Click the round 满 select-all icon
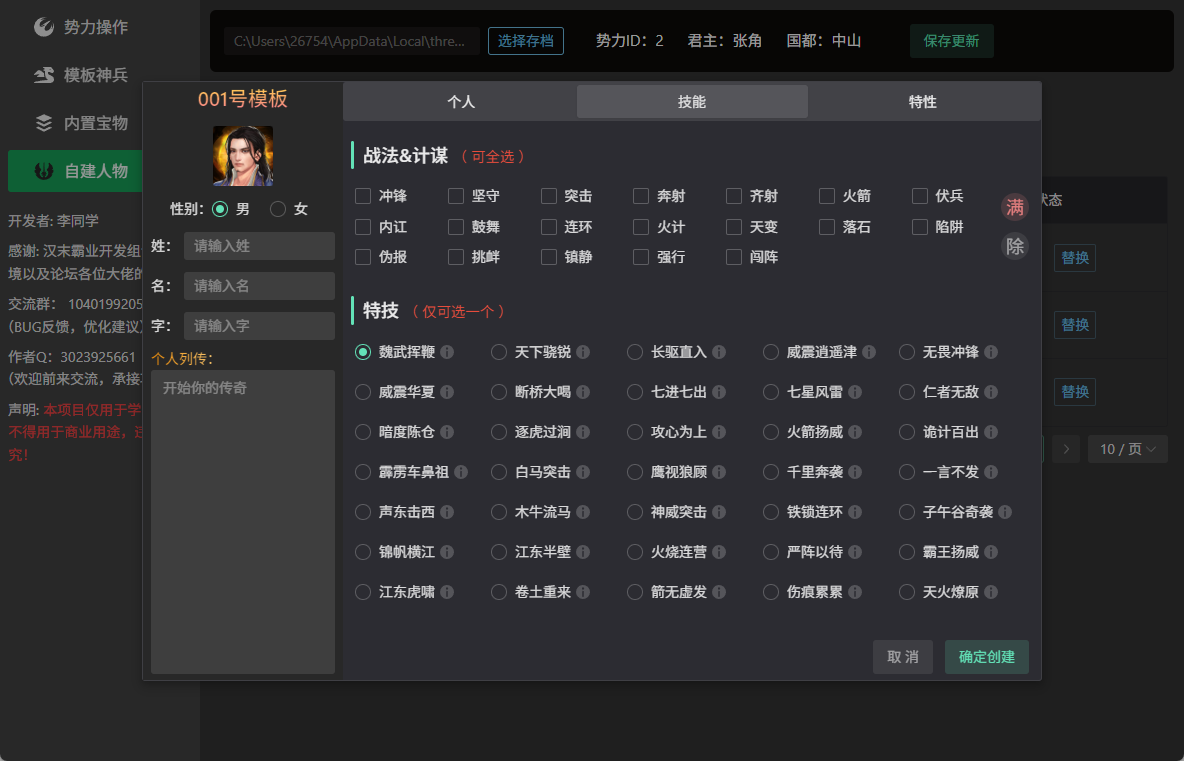1184x761 pixels. (x=1015, y=207)
